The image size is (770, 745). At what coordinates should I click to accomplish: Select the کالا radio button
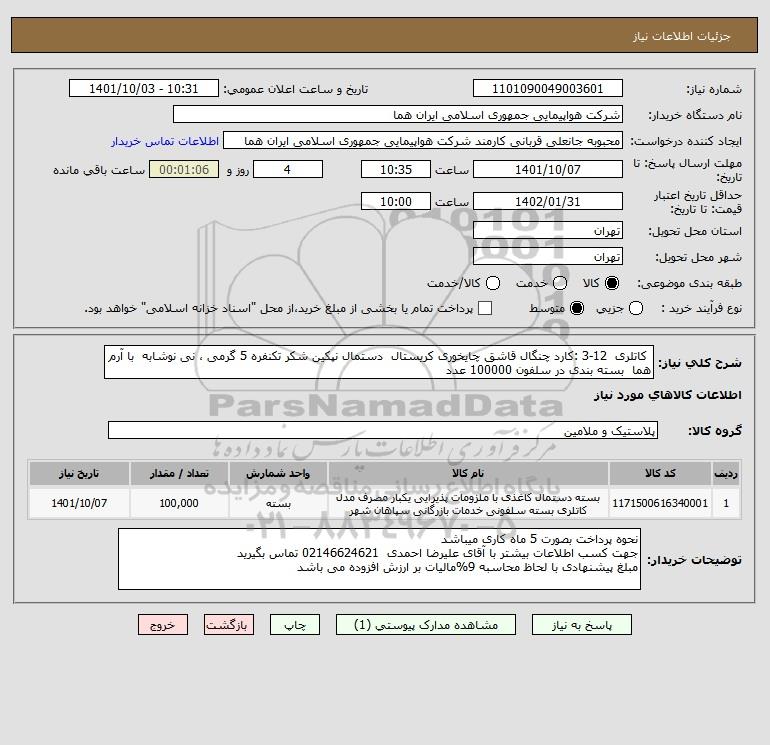click(x=612, y=283)
